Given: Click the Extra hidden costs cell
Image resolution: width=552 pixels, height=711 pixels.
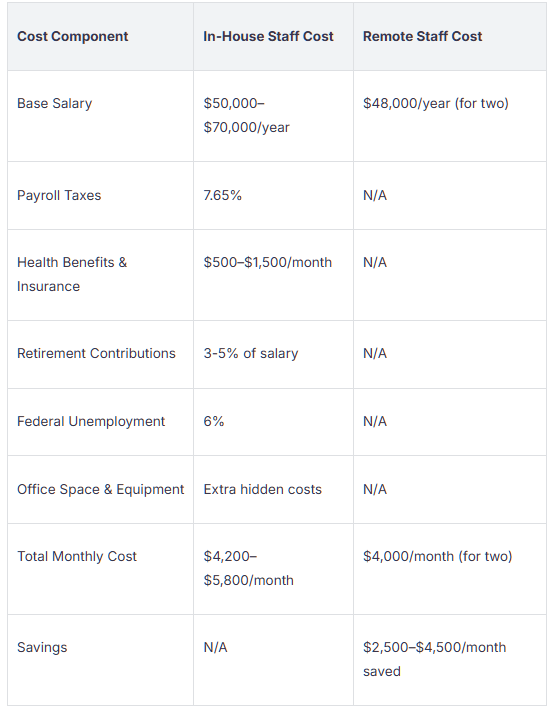Looking at the screenshot, I should point(263,489).
